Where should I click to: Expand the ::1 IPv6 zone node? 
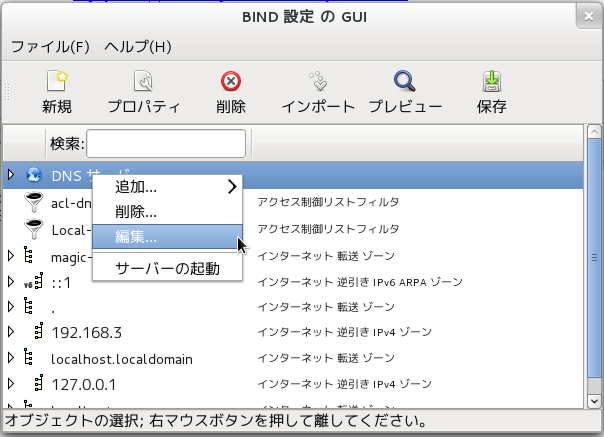[x=11, y=282]
